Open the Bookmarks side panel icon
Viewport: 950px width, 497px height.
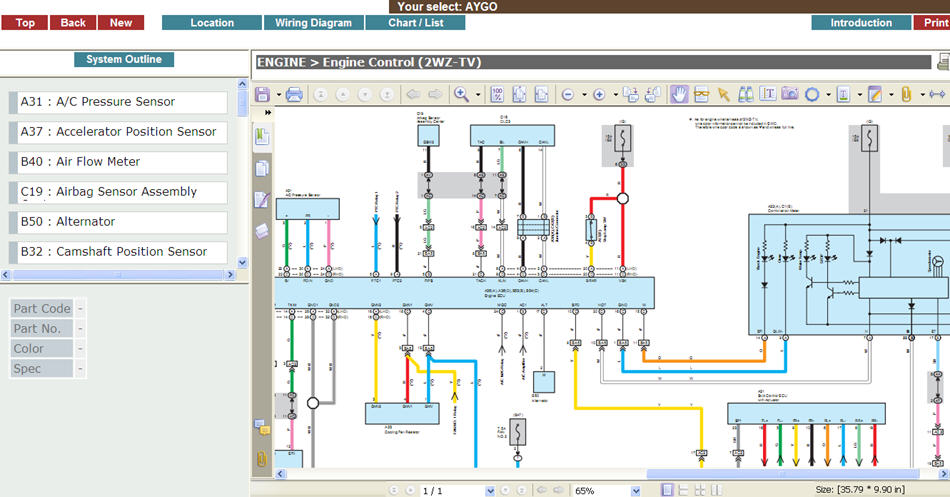click(262, 136)
